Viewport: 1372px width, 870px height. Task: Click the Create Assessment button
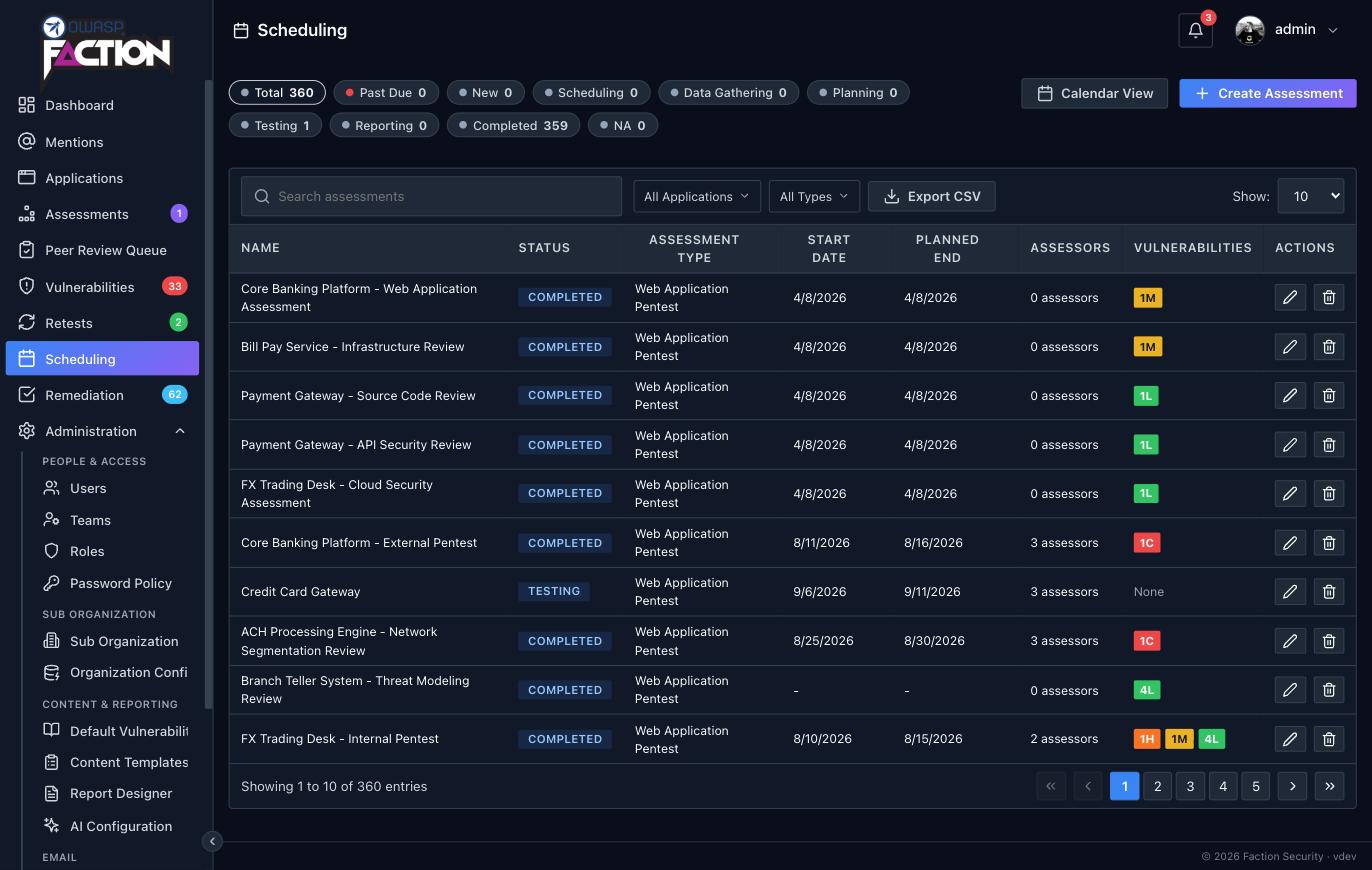[x=1268, y=93]
